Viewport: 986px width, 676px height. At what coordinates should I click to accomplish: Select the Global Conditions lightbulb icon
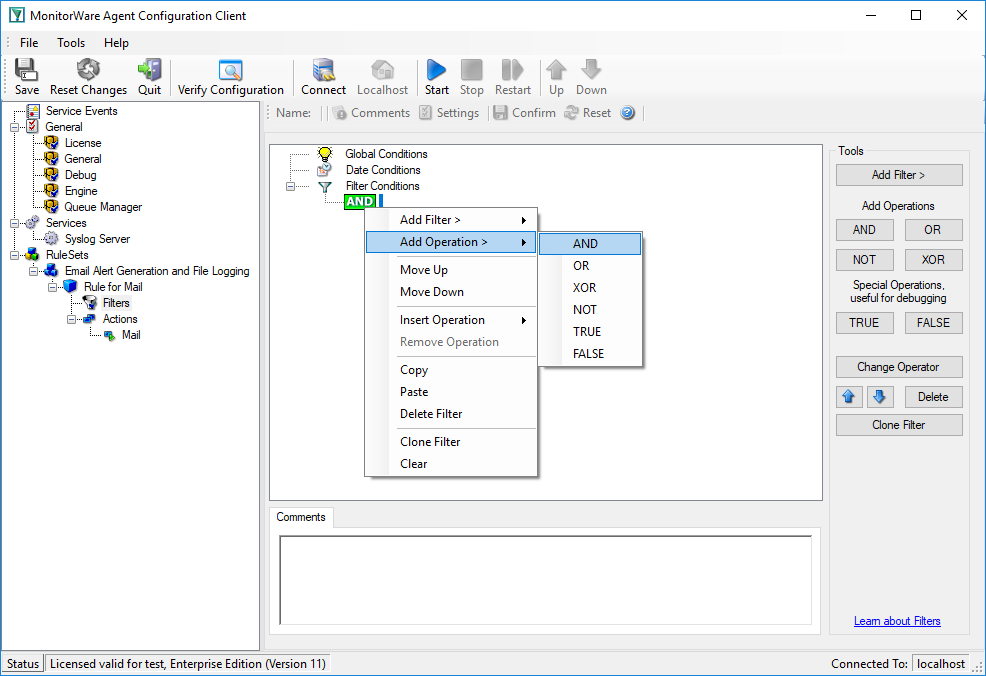coord(324,153)
